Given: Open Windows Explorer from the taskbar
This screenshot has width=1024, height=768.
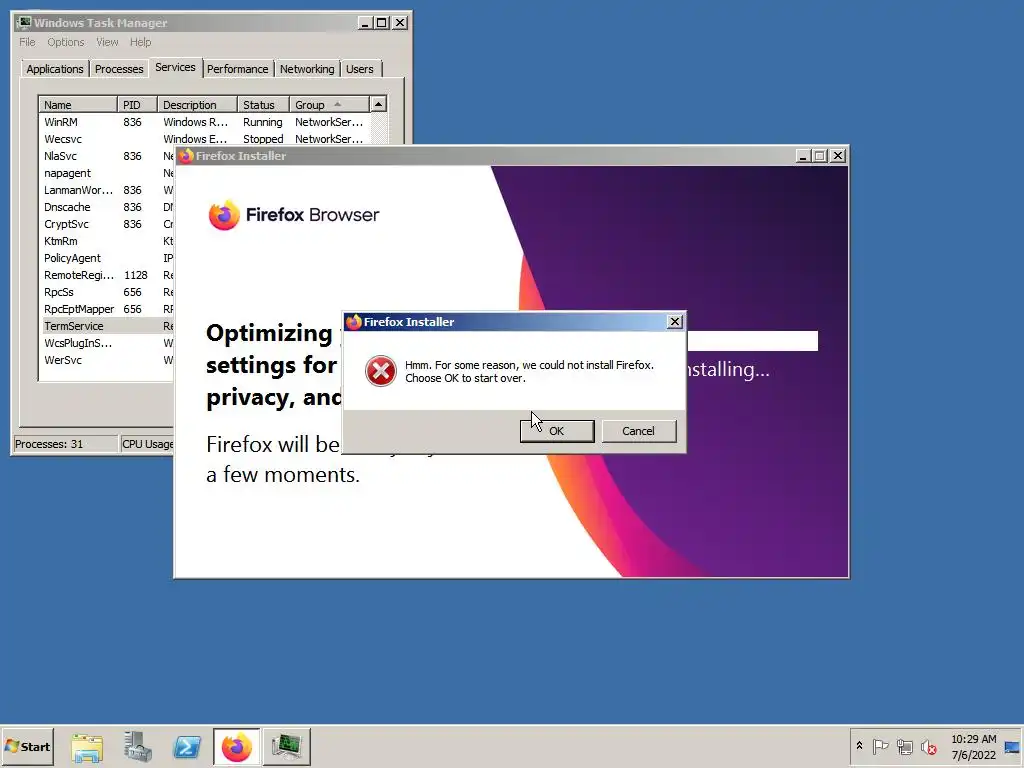Looking at the screenshot, I should click(x=87, y=747).
